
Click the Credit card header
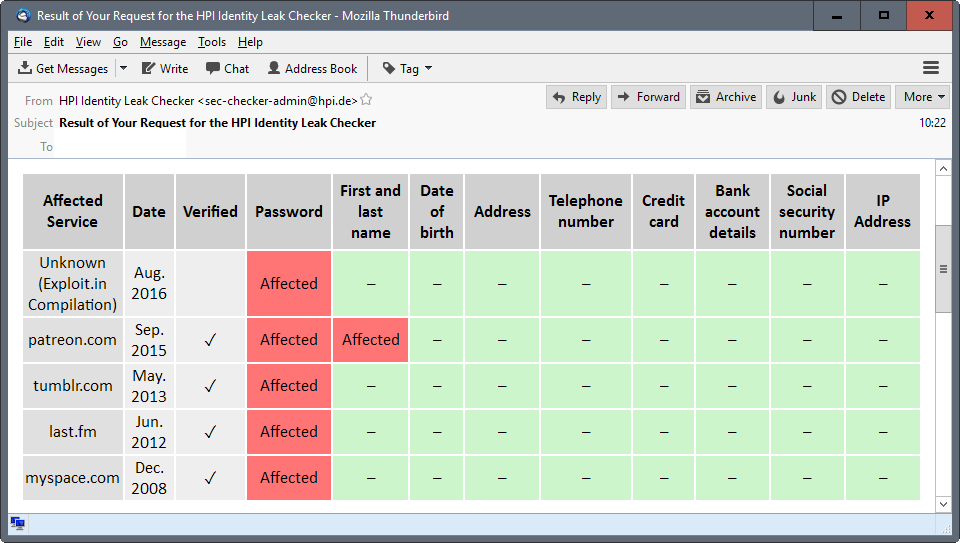point(664,211)
